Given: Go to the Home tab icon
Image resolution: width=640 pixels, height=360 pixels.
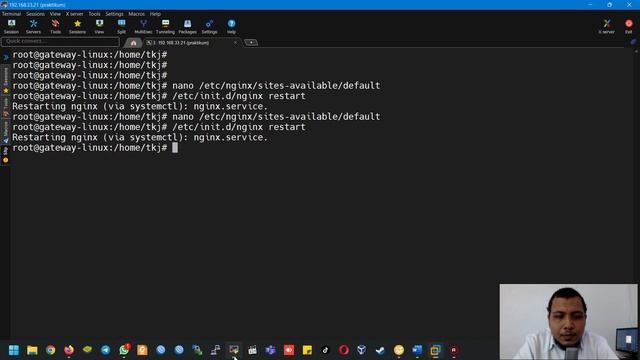Looking at the screenshot, I should pyautogui.click(x=133, y=42).
